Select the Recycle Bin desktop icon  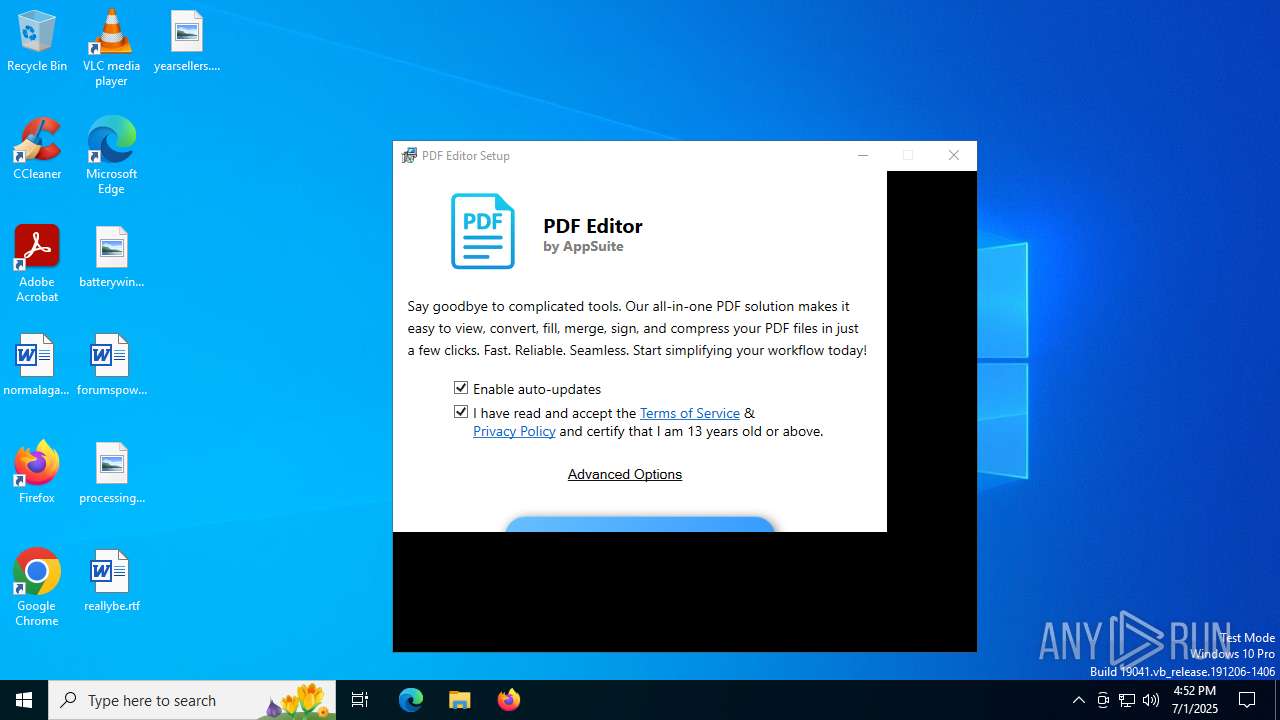coord(37,41)
